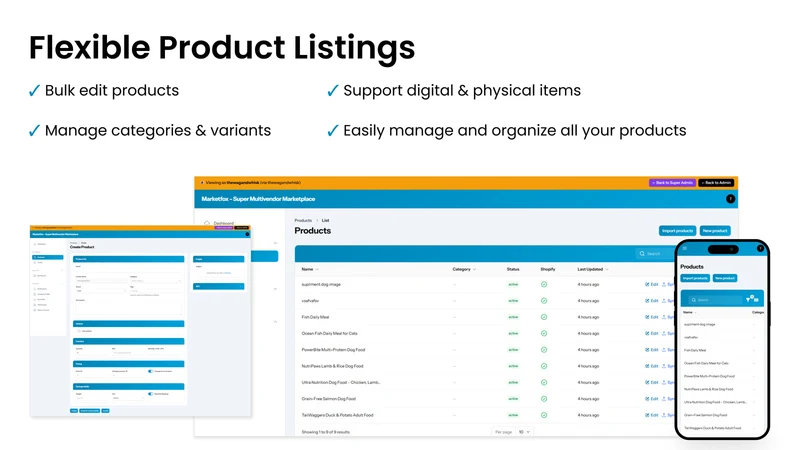Click Shopify check icon for Fish Daily Meal
800x450 pixels.
coord(544,317)
